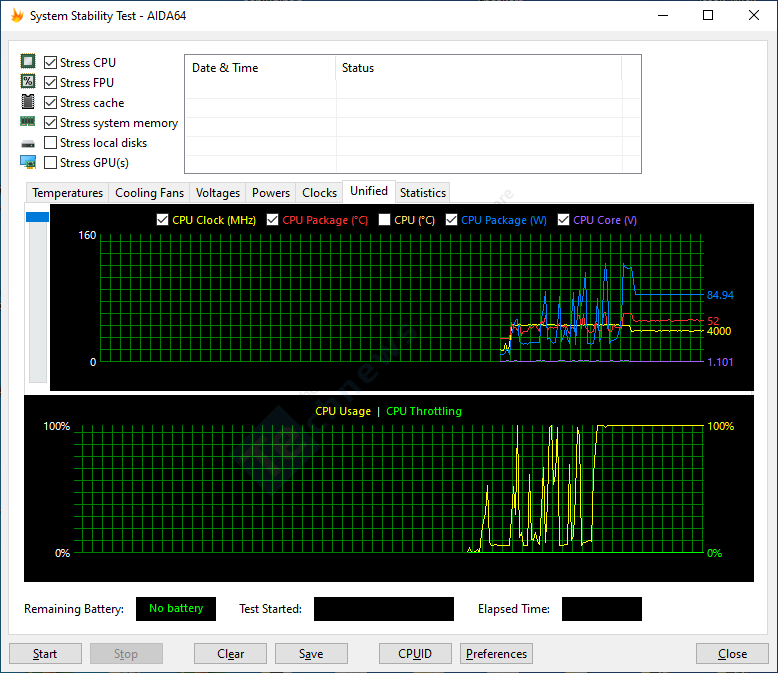Disable Stress system memory checkbox
The height and width of the screenshot is (673, 778).
click(x=50, y=123)
